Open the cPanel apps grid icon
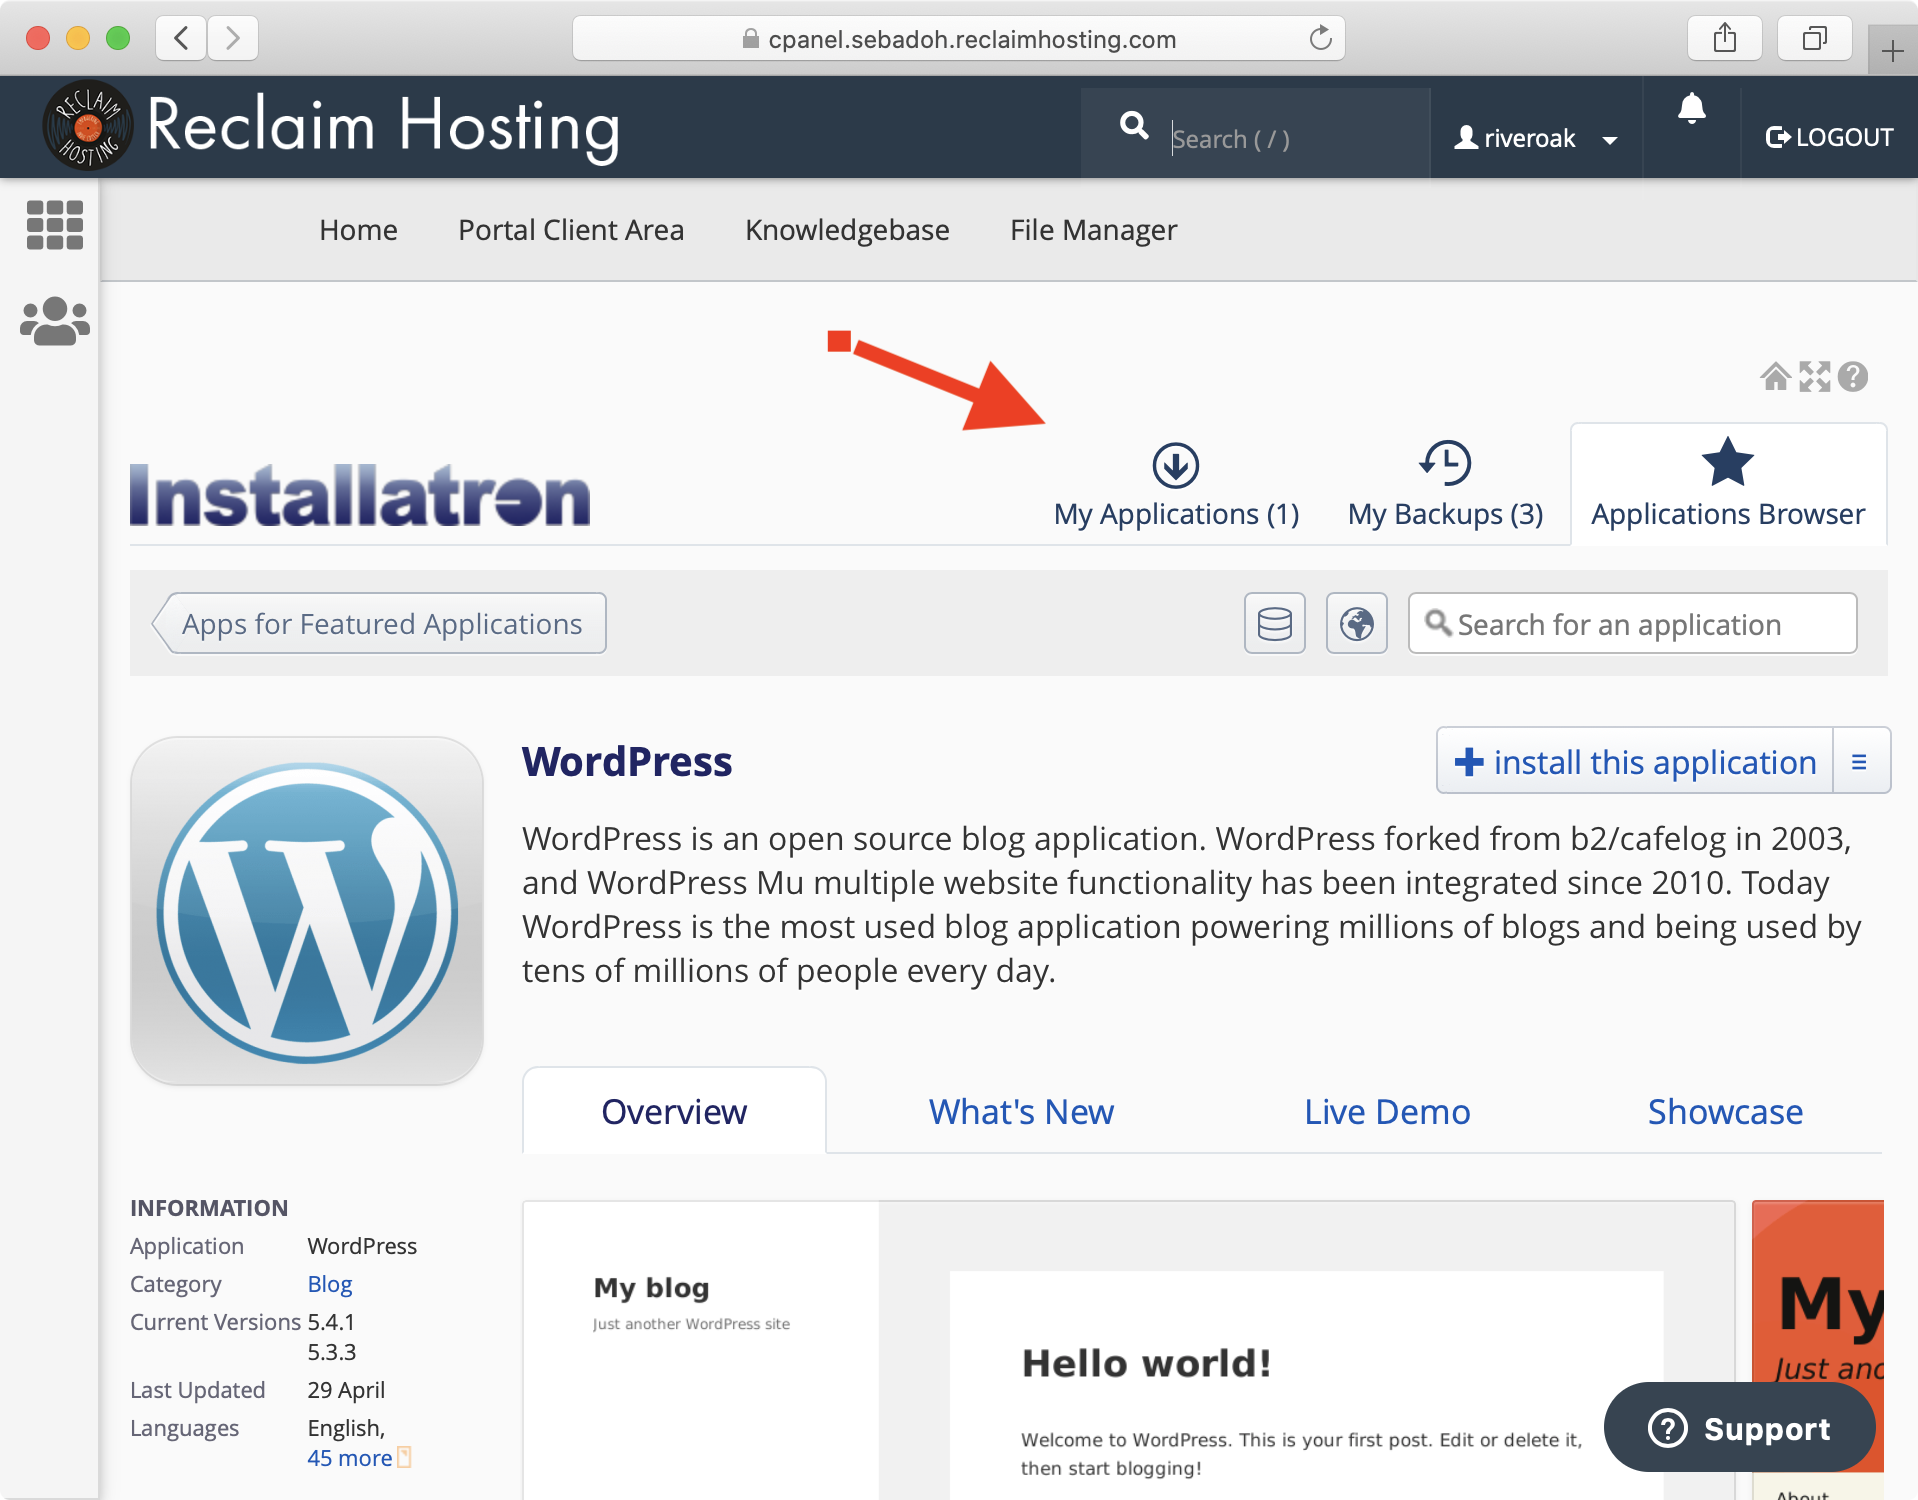 54,224
